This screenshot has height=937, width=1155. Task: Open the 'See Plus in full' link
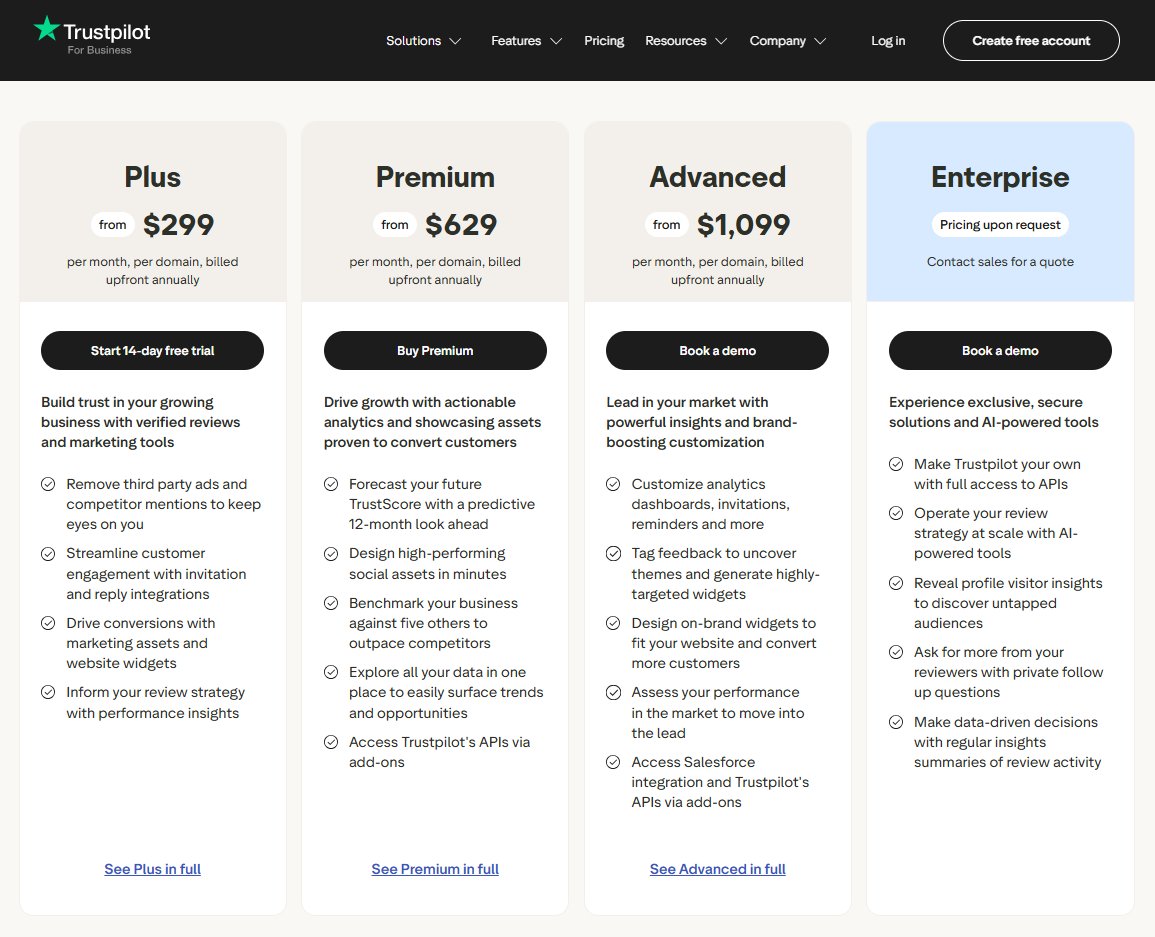pos(152,869)
